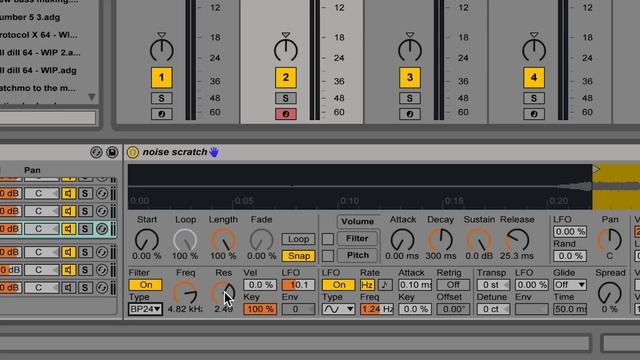Toggle track 4 activator
Image resolution: width=640 pixels, height=360 pixels.
tap(534, 78)
